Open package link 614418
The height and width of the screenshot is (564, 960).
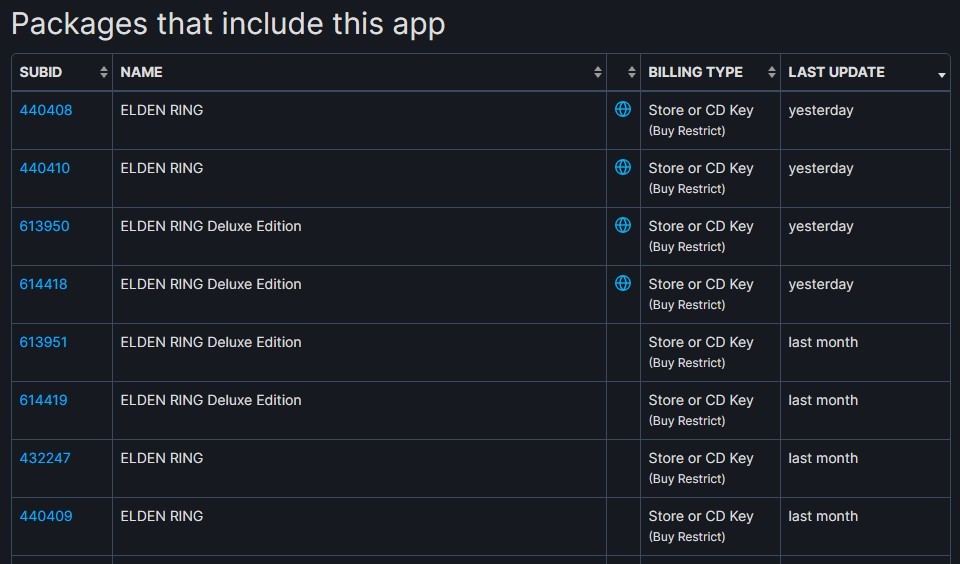click(x=44, y=284)
